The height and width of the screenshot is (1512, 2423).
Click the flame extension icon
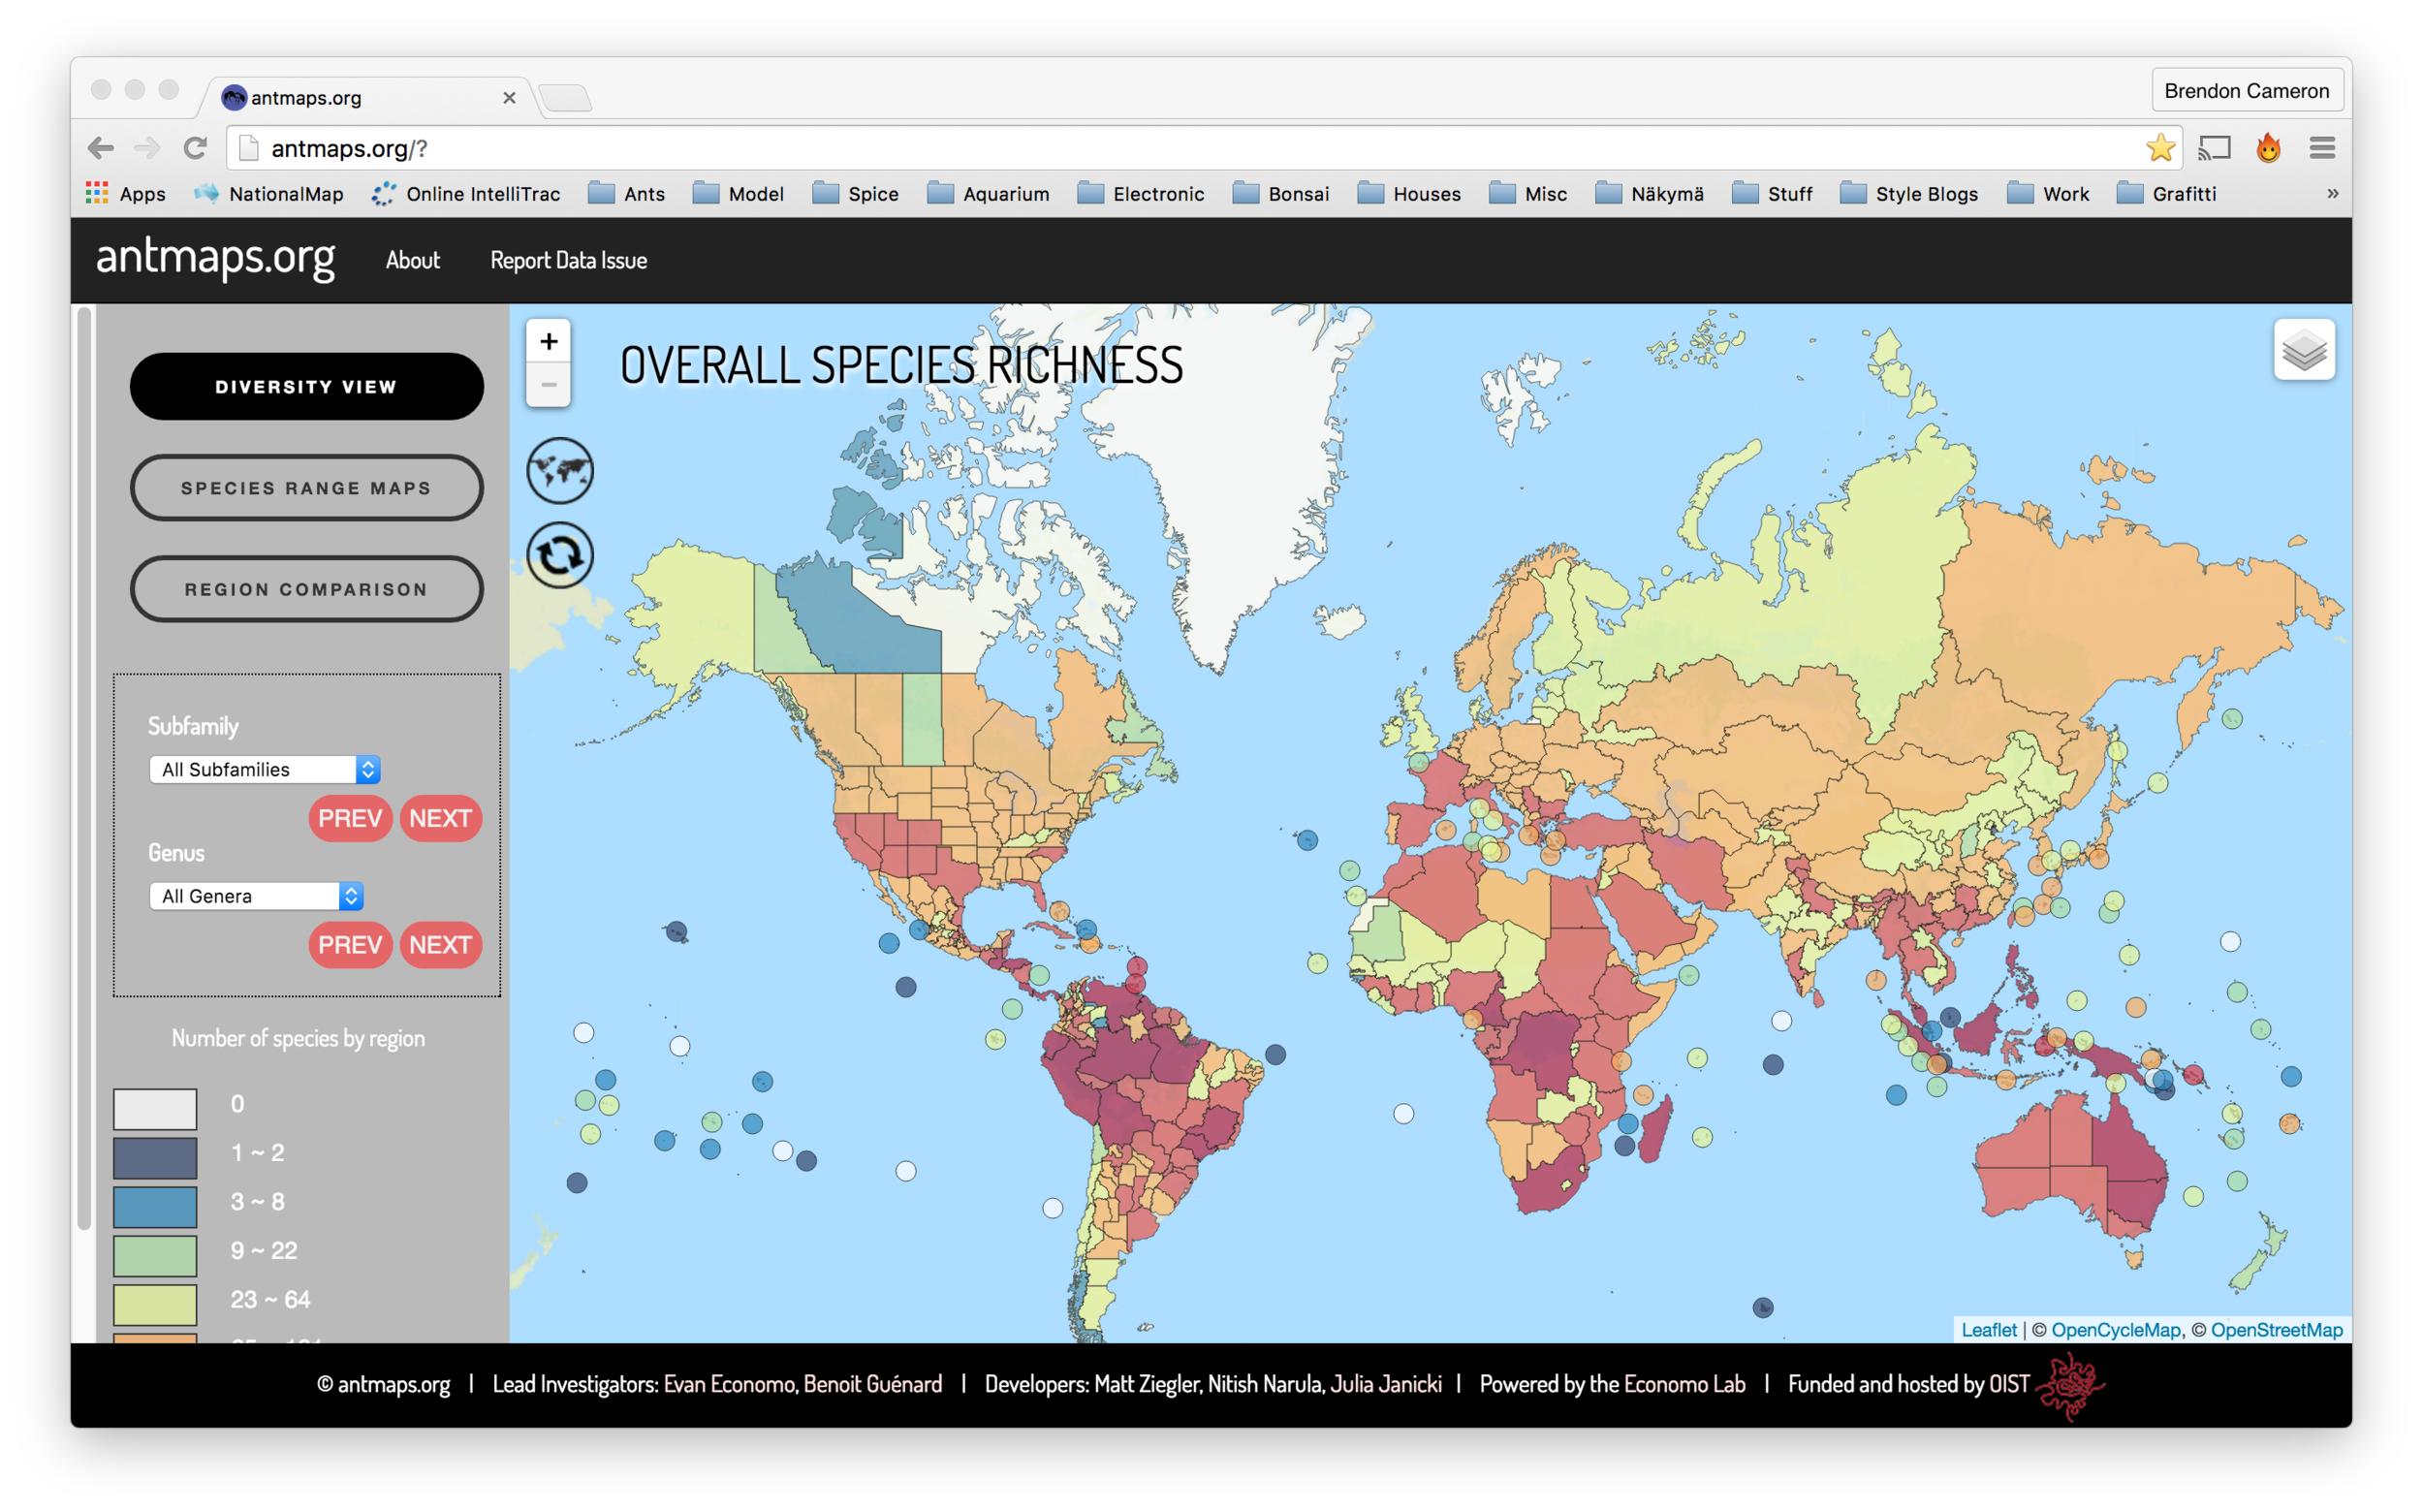coord(2268,147)
